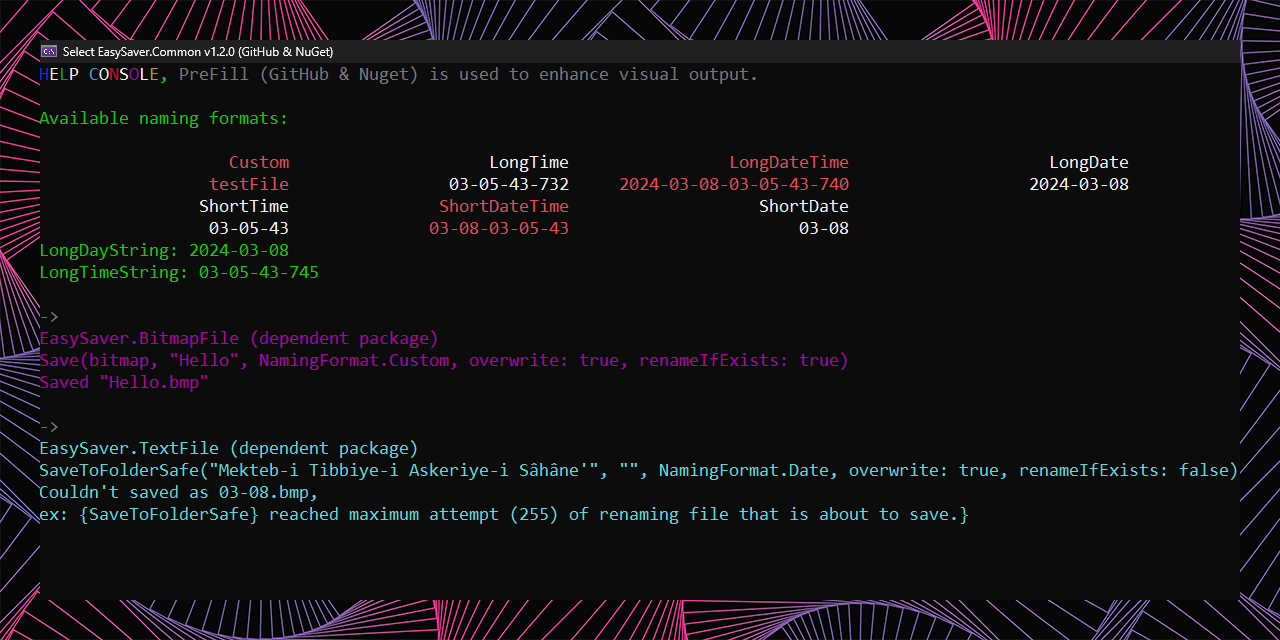Image resolution: width=1280 pixels, height=640 pixels.
Task: Toggle renameIfExists: false in SaveToFolderSafe line
Action: pos(1125,470)
